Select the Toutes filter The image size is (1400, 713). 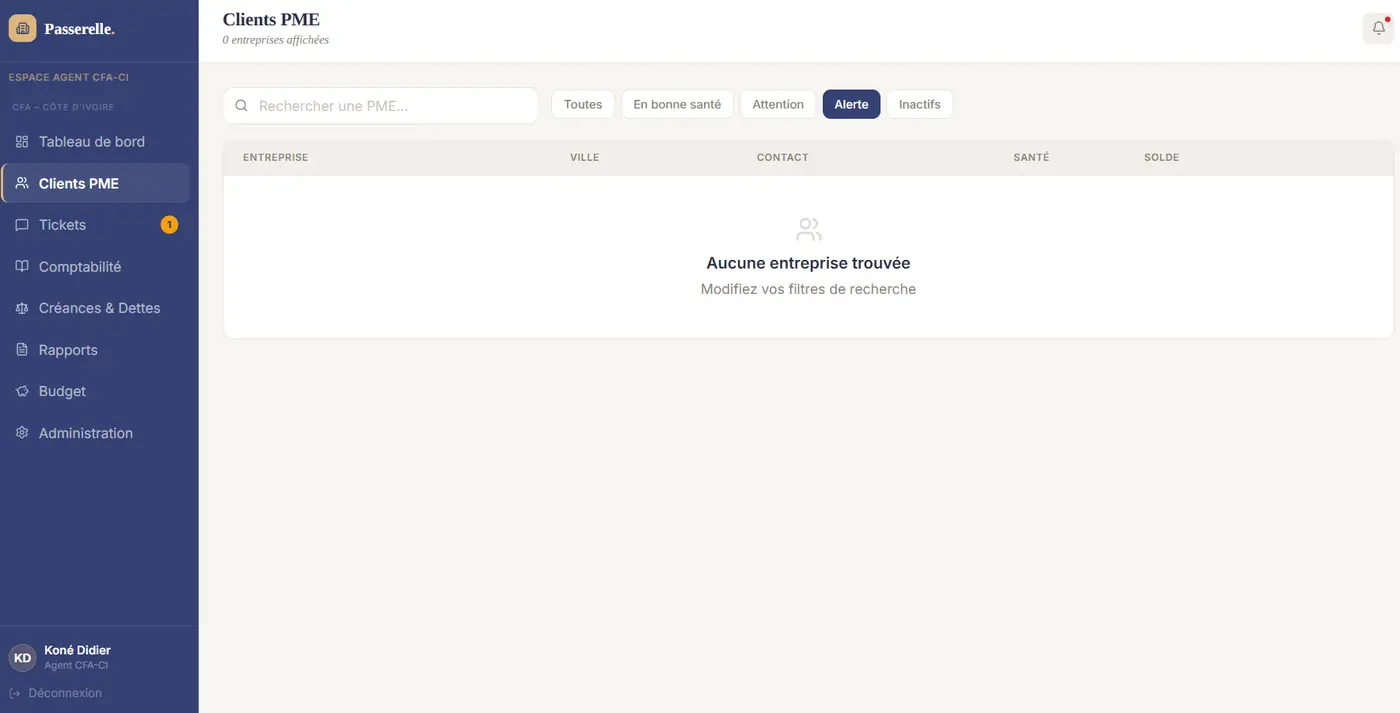[x=583, y=104]
